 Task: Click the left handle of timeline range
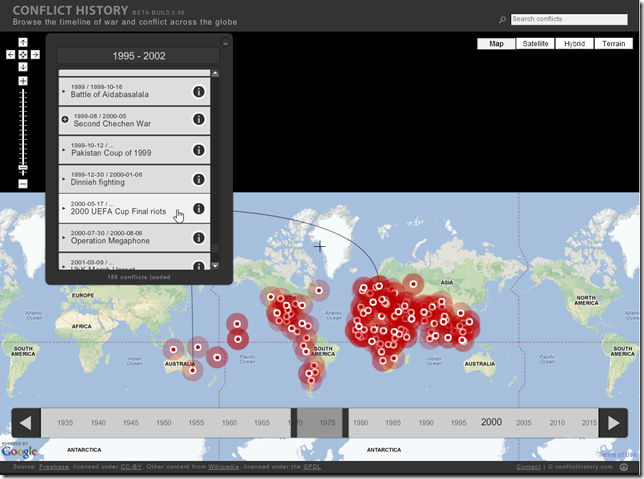coord(294,423)
